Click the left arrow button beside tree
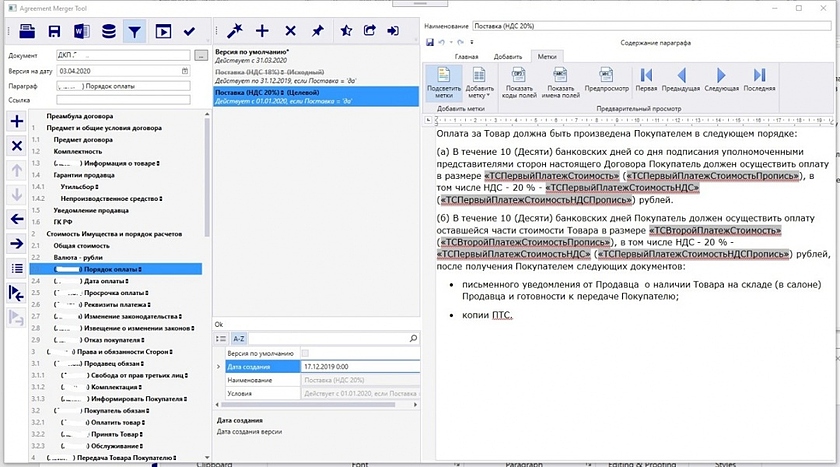The width and height of the screenshot is (840, 467). coord(17,219)
